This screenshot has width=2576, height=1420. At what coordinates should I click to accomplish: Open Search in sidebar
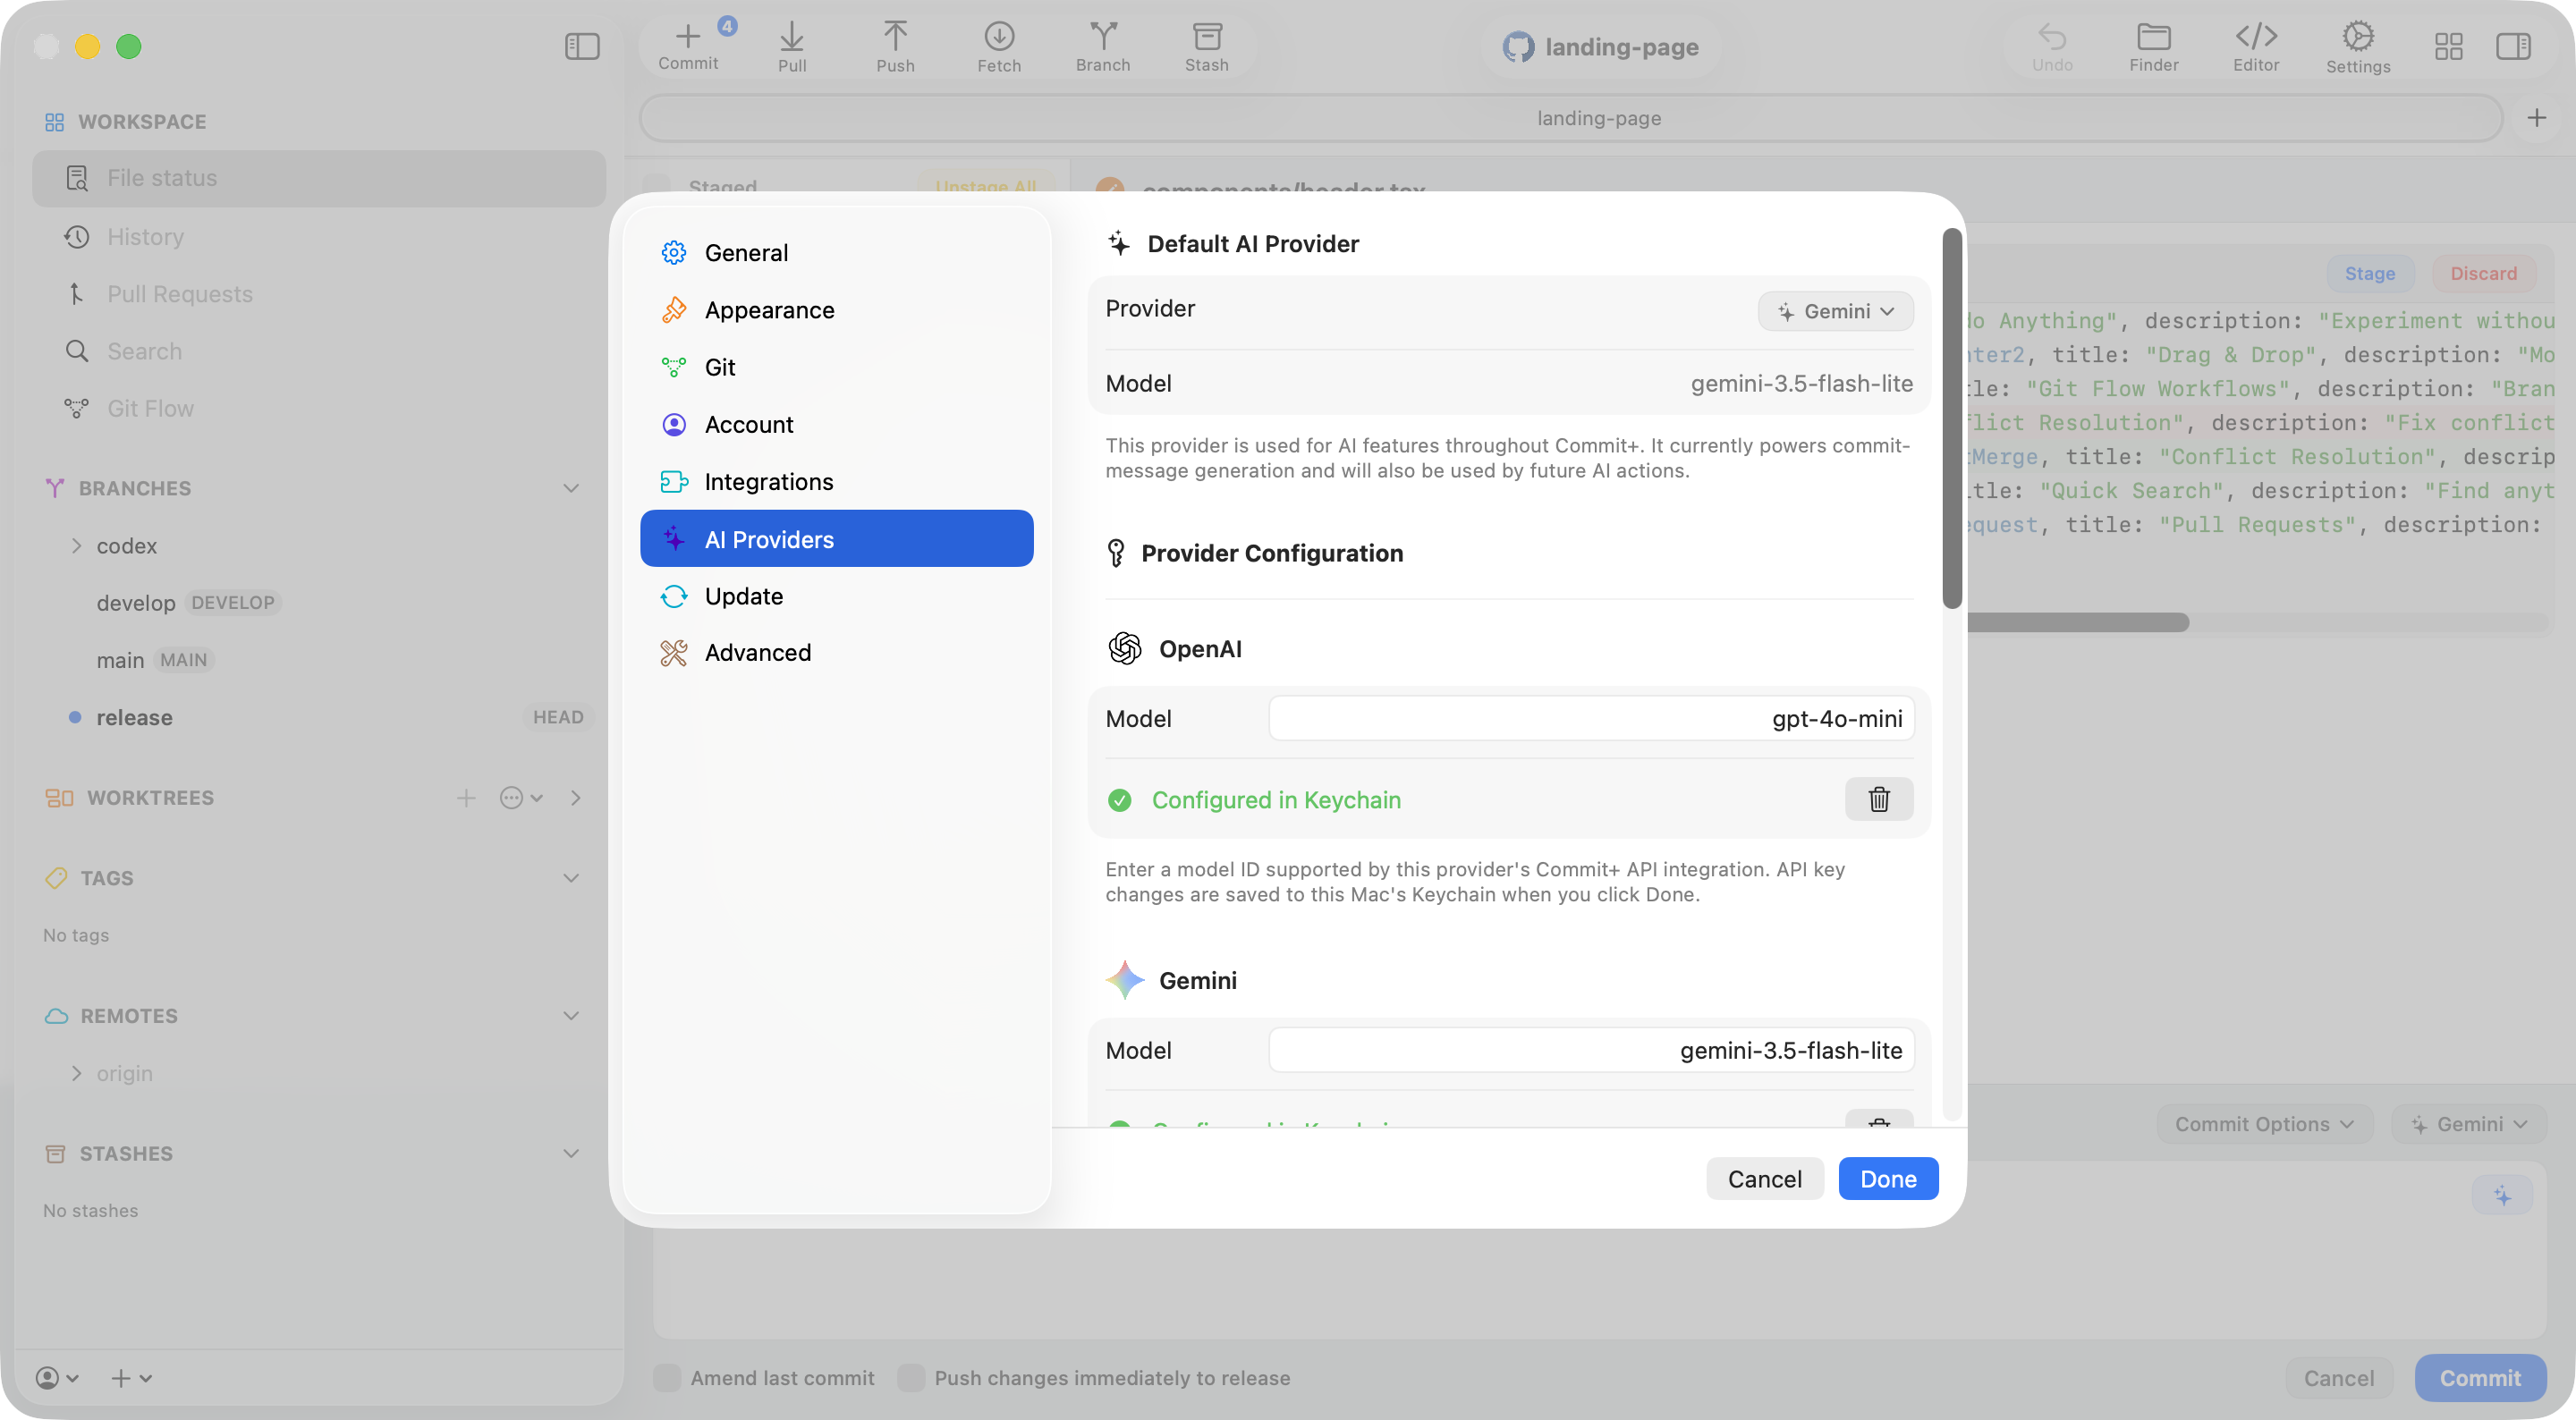(319, 351)
